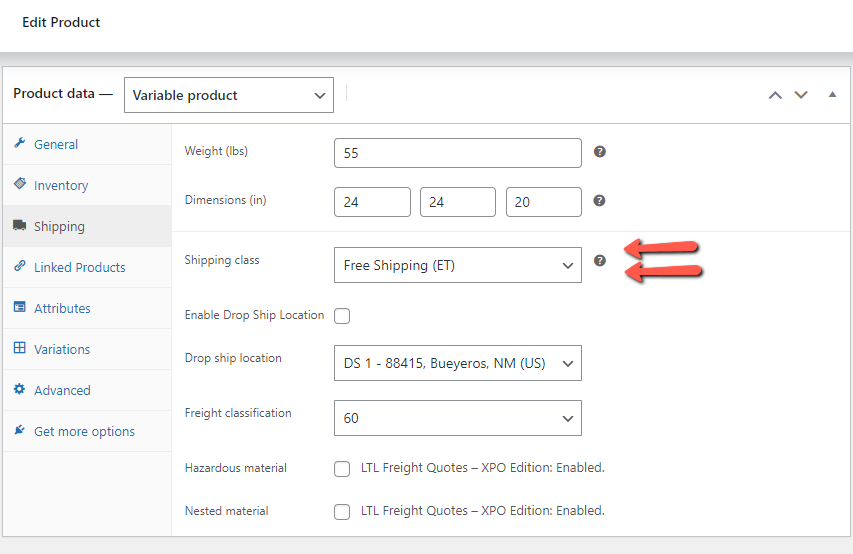
Task: Open the Shipping class dropdown
Action: pos(457,265)
